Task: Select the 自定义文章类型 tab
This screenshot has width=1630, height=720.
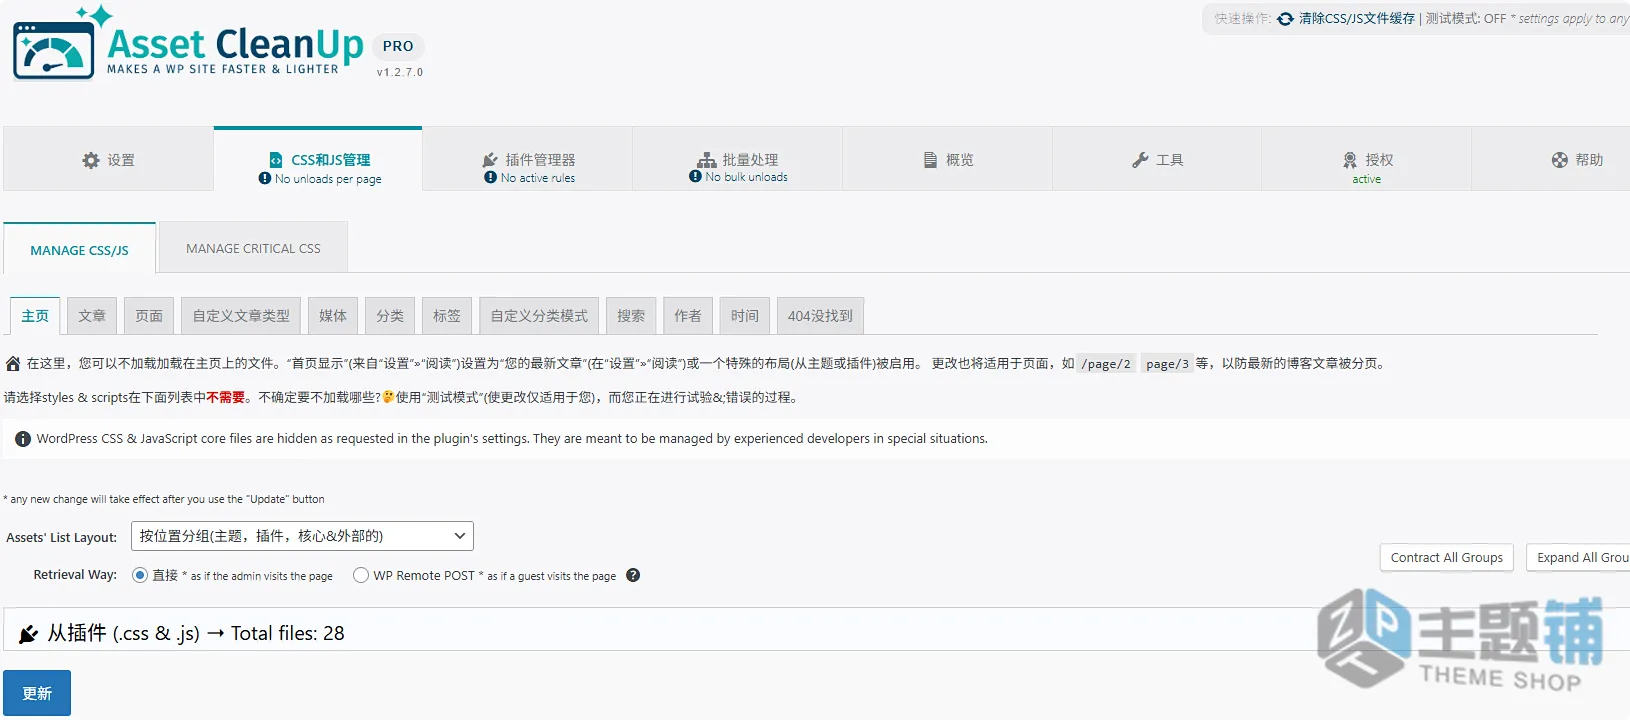Action: tap(241, 315)
